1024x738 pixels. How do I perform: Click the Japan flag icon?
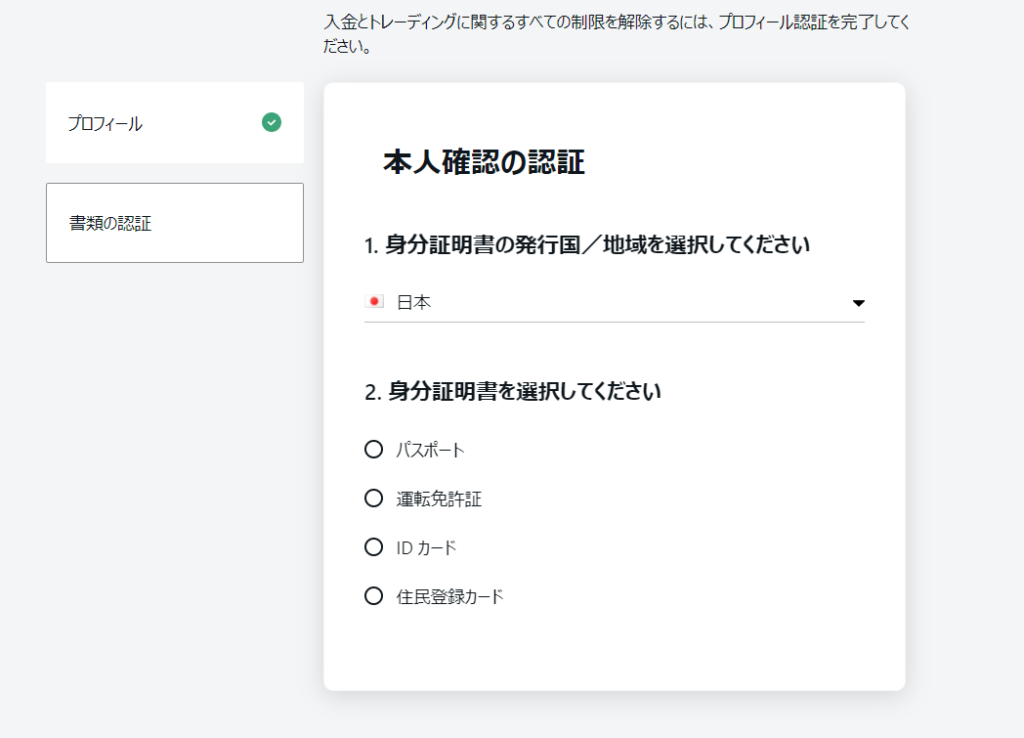(x=374, y=302)
